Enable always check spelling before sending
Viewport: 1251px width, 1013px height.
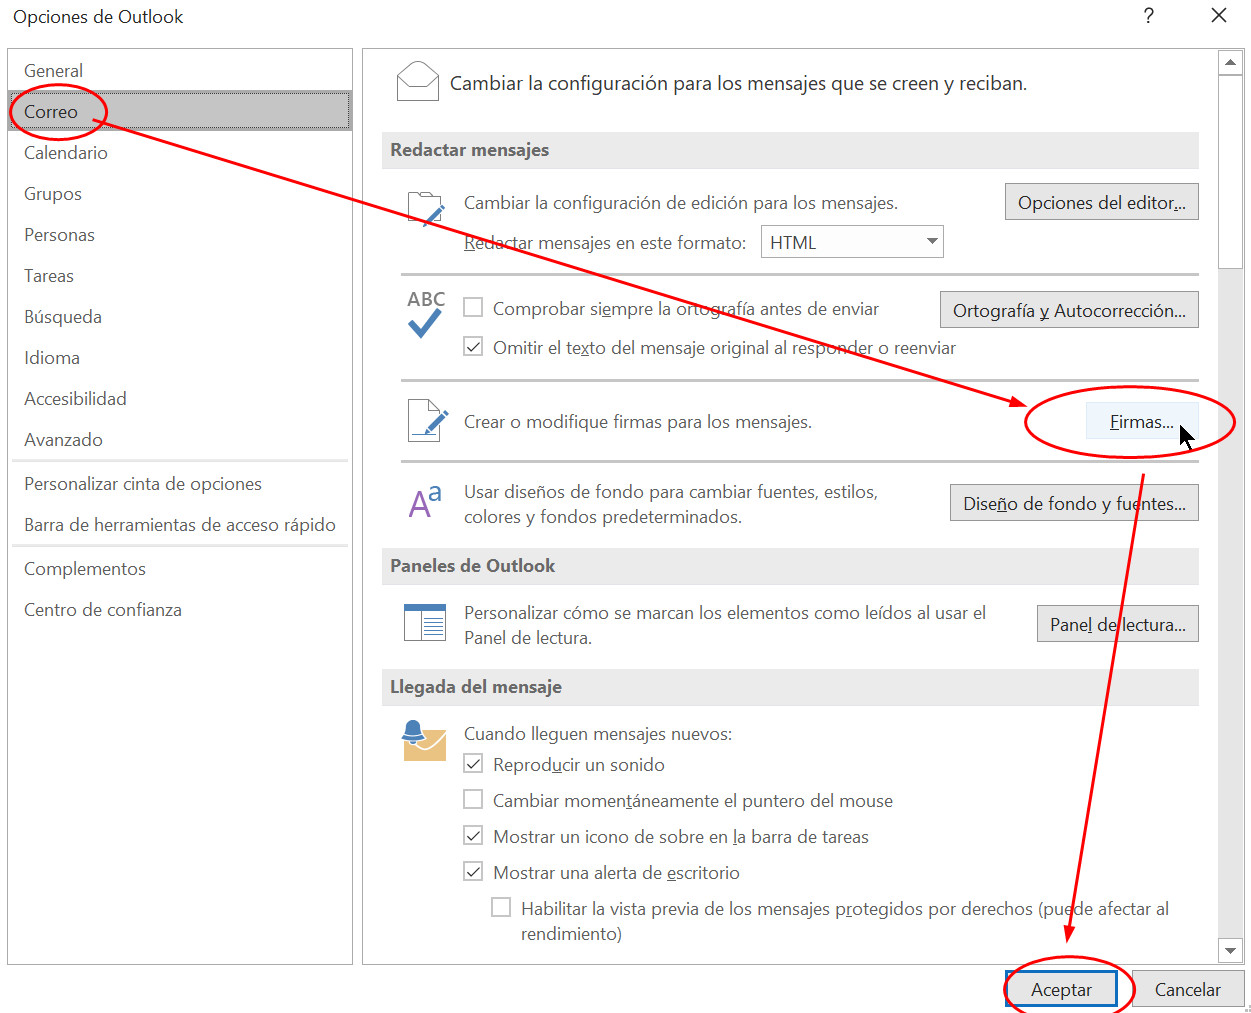(x=473, y=308)
